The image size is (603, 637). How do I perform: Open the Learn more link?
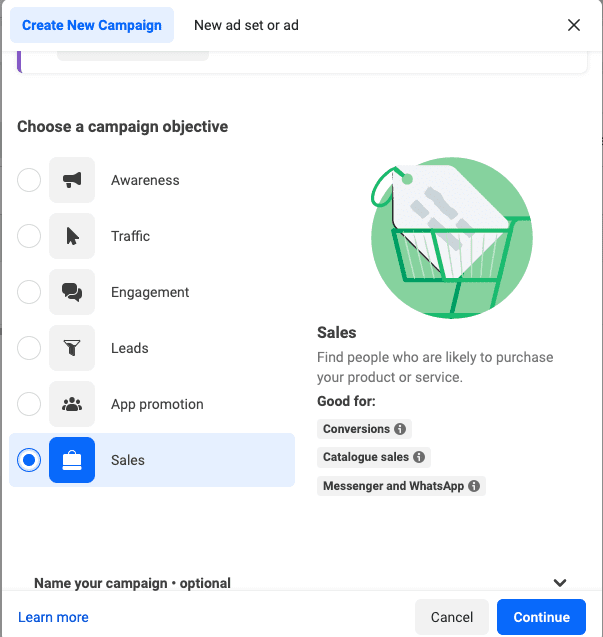point(53,617)
